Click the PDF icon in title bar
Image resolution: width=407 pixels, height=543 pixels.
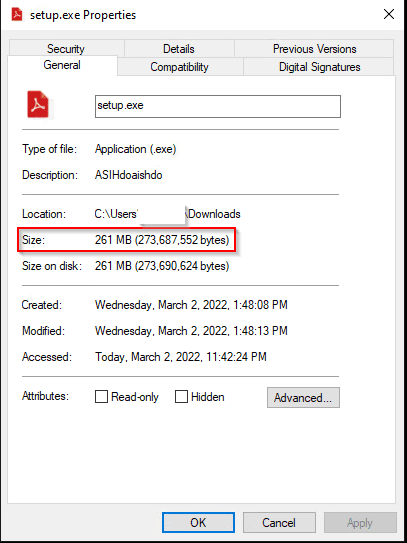[x=17, y=15]
